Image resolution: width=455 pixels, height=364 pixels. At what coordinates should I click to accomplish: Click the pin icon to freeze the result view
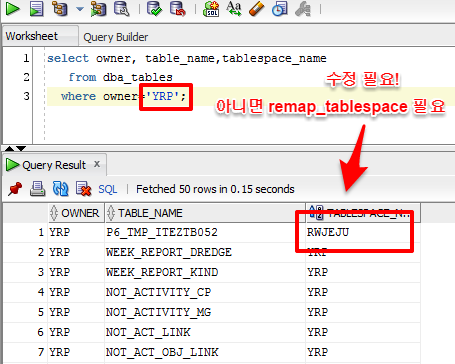click(15, 189)
